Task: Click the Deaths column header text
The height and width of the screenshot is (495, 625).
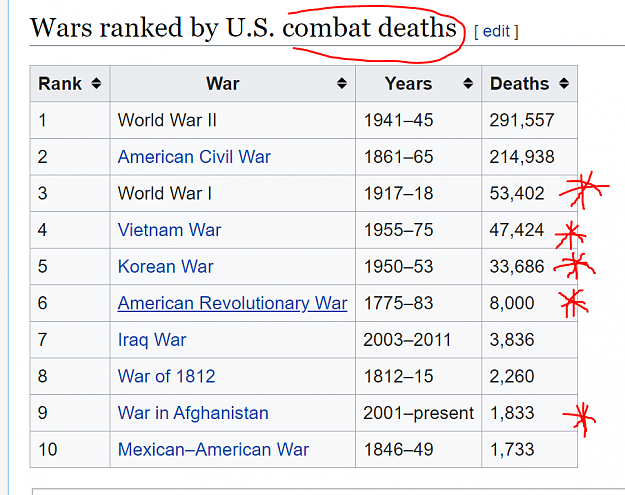Action: click(x=520, y=84)
